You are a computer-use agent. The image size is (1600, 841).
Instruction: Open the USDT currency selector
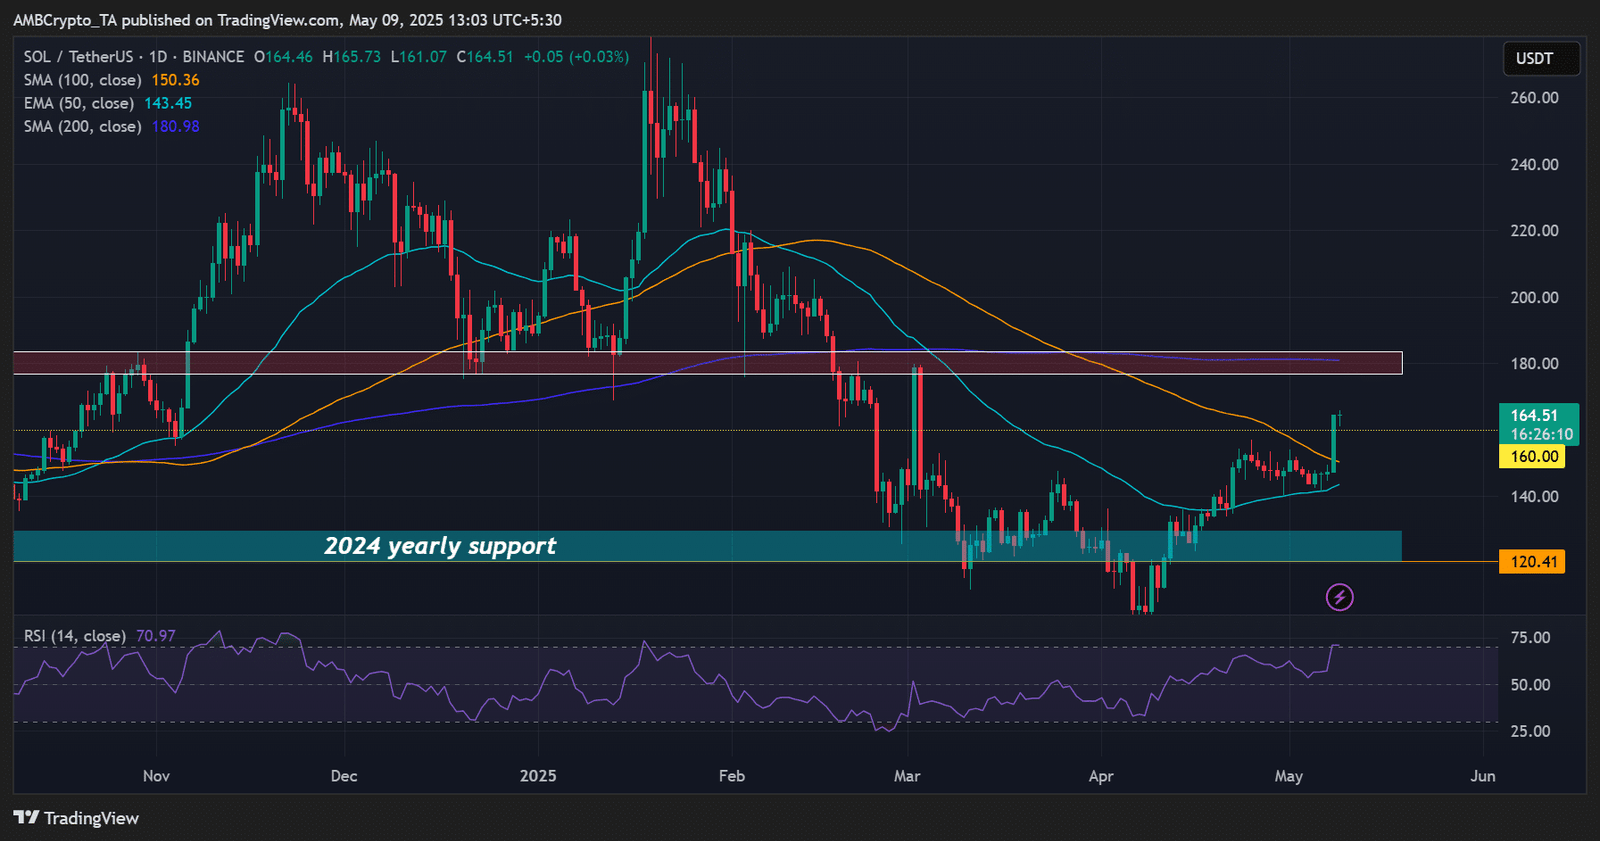pyautogui.click(x=1541, y=58)
